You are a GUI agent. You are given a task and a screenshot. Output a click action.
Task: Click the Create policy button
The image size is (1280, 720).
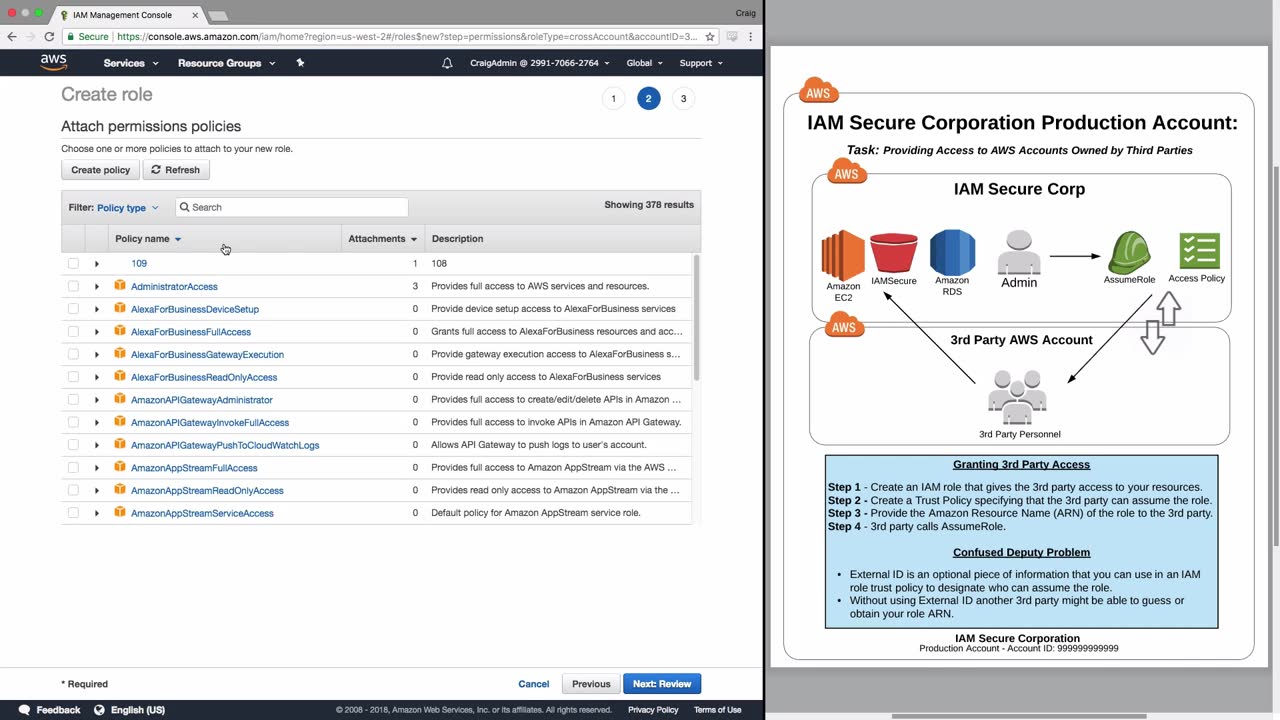100,170
